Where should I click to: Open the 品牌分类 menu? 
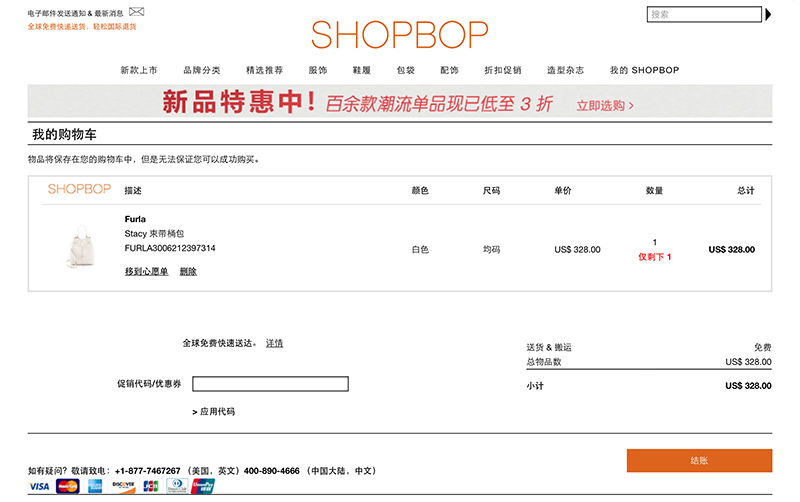tap(202, 70)
